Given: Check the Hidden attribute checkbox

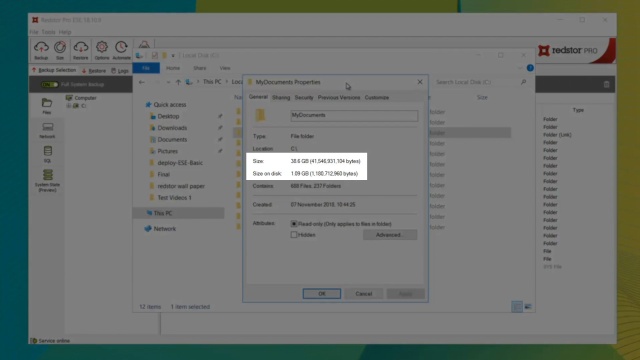Looking at the screenshot, I should [294, 235].
